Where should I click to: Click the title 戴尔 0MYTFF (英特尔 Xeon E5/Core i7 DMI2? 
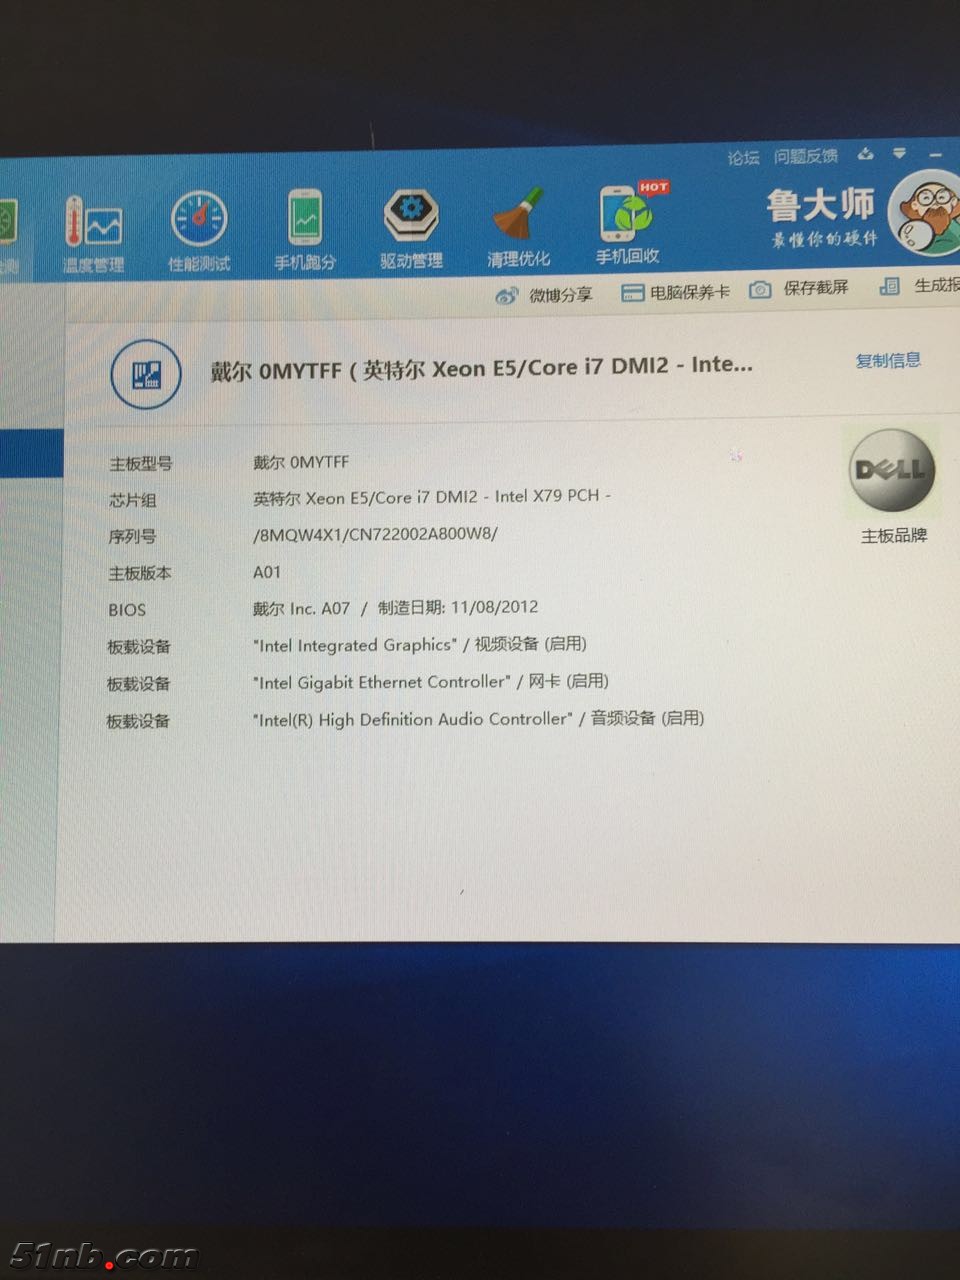click(x=481, y=368)
